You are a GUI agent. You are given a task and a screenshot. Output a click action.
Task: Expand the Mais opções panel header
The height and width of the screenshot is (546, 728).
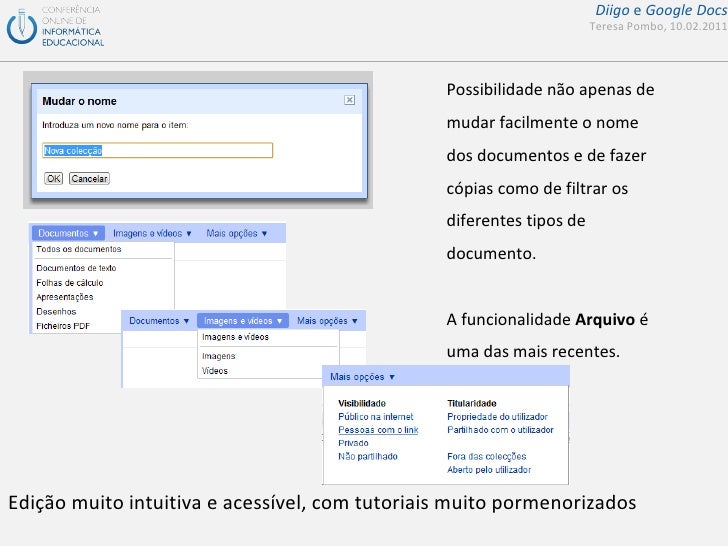(x=363, y=377)
